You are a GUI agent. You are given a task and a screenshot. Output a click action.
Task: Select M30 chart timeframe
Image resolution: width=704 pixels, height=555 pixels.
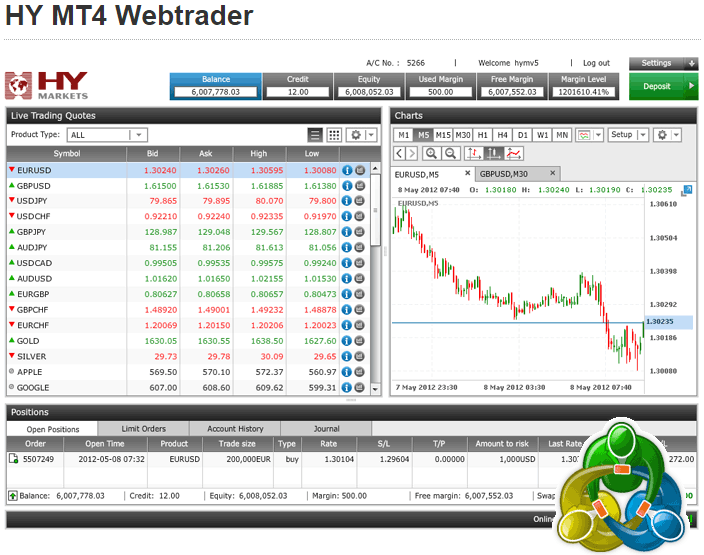click(x=463, y=135)
